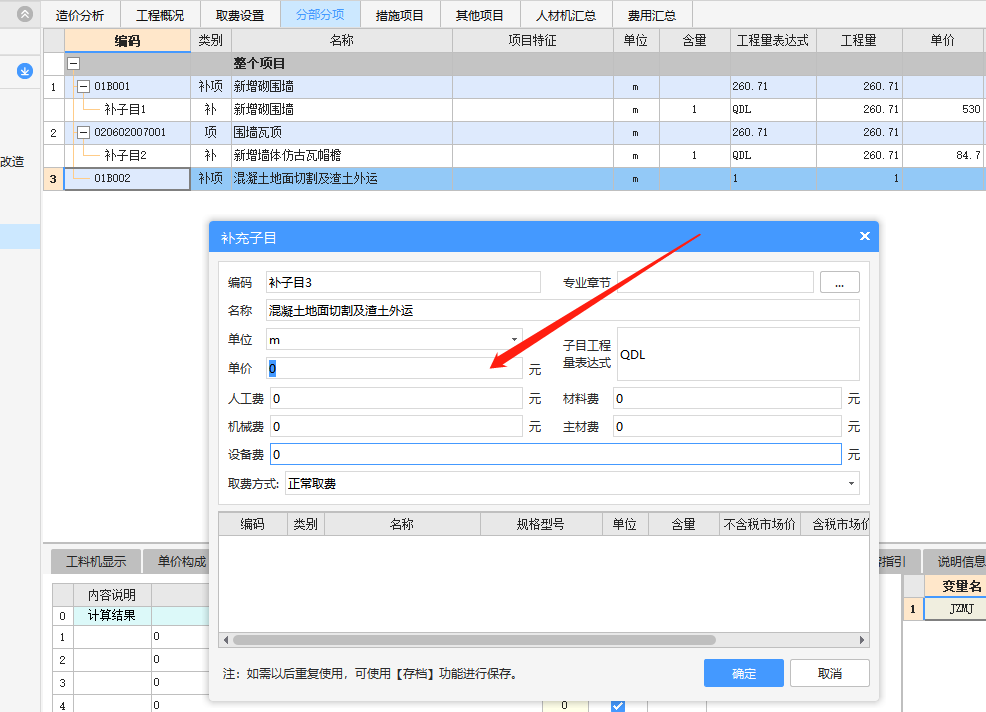Click row number 3 in the main table
Viewport: 986px width, 712px height.
click(x=53, y=179)
